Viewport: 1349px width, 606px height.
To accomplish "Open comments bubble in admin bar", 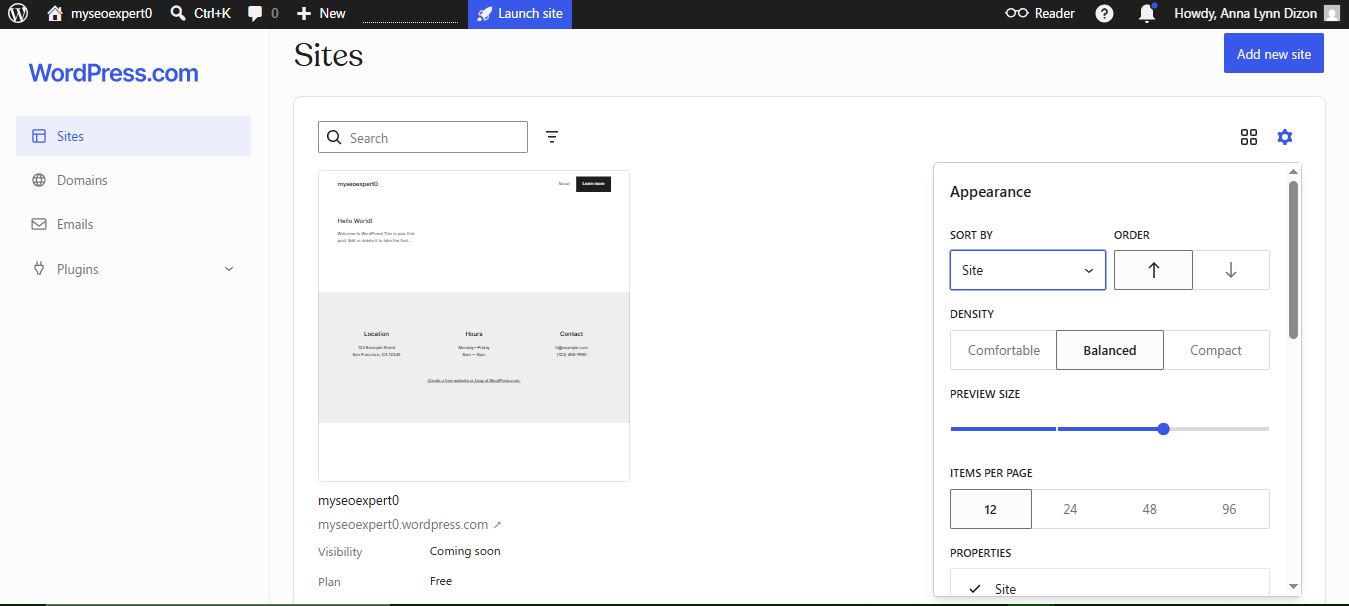I will [263, 14].
